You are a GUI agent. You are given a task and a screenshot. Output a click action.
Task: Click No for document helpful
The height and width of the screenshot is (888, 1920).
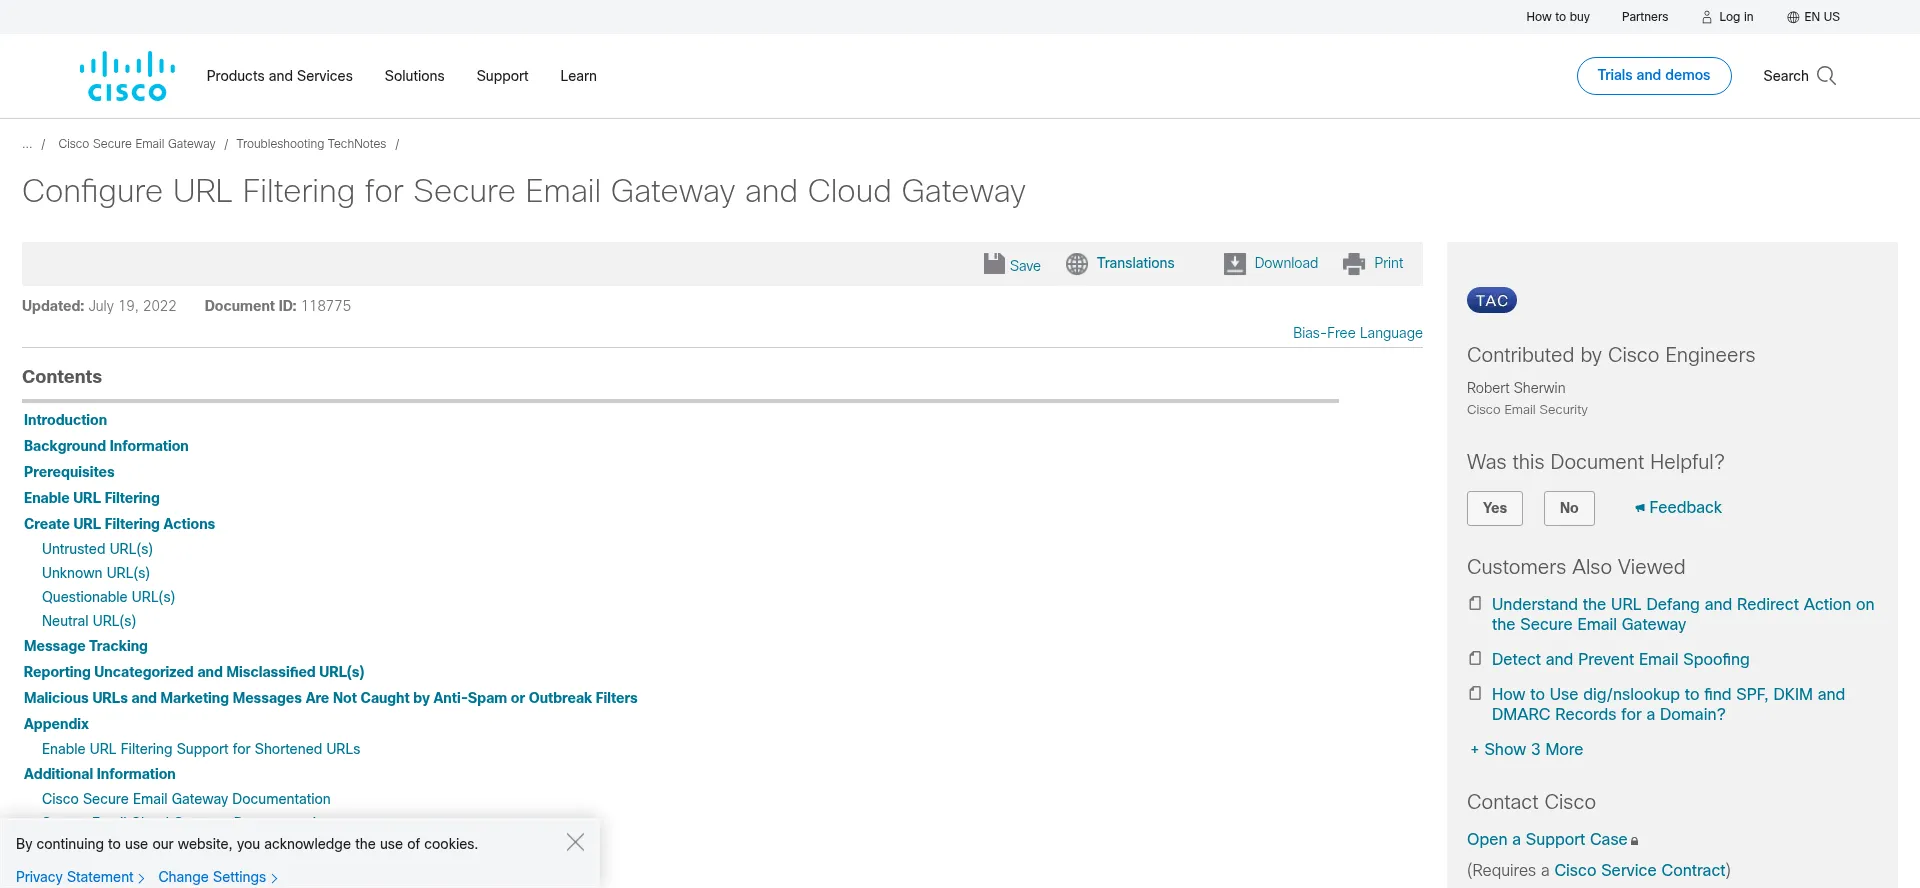pos(1569,508)
